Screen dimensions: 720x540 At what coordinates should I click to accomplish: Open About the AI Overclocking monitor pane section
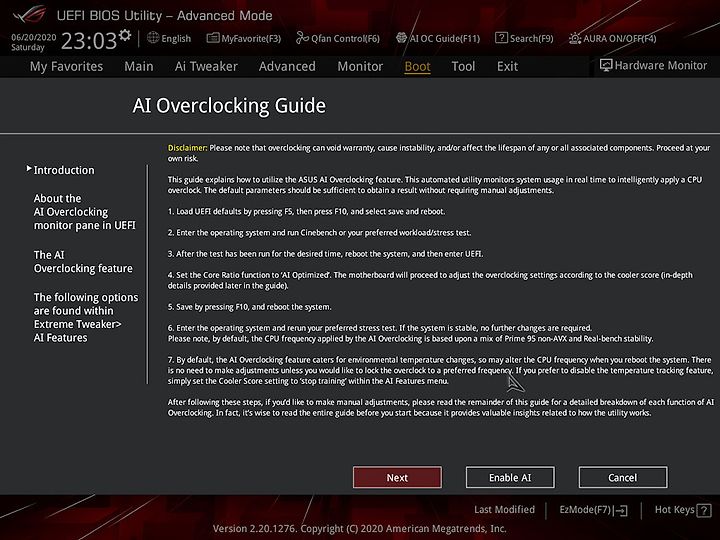click(84, 212)
